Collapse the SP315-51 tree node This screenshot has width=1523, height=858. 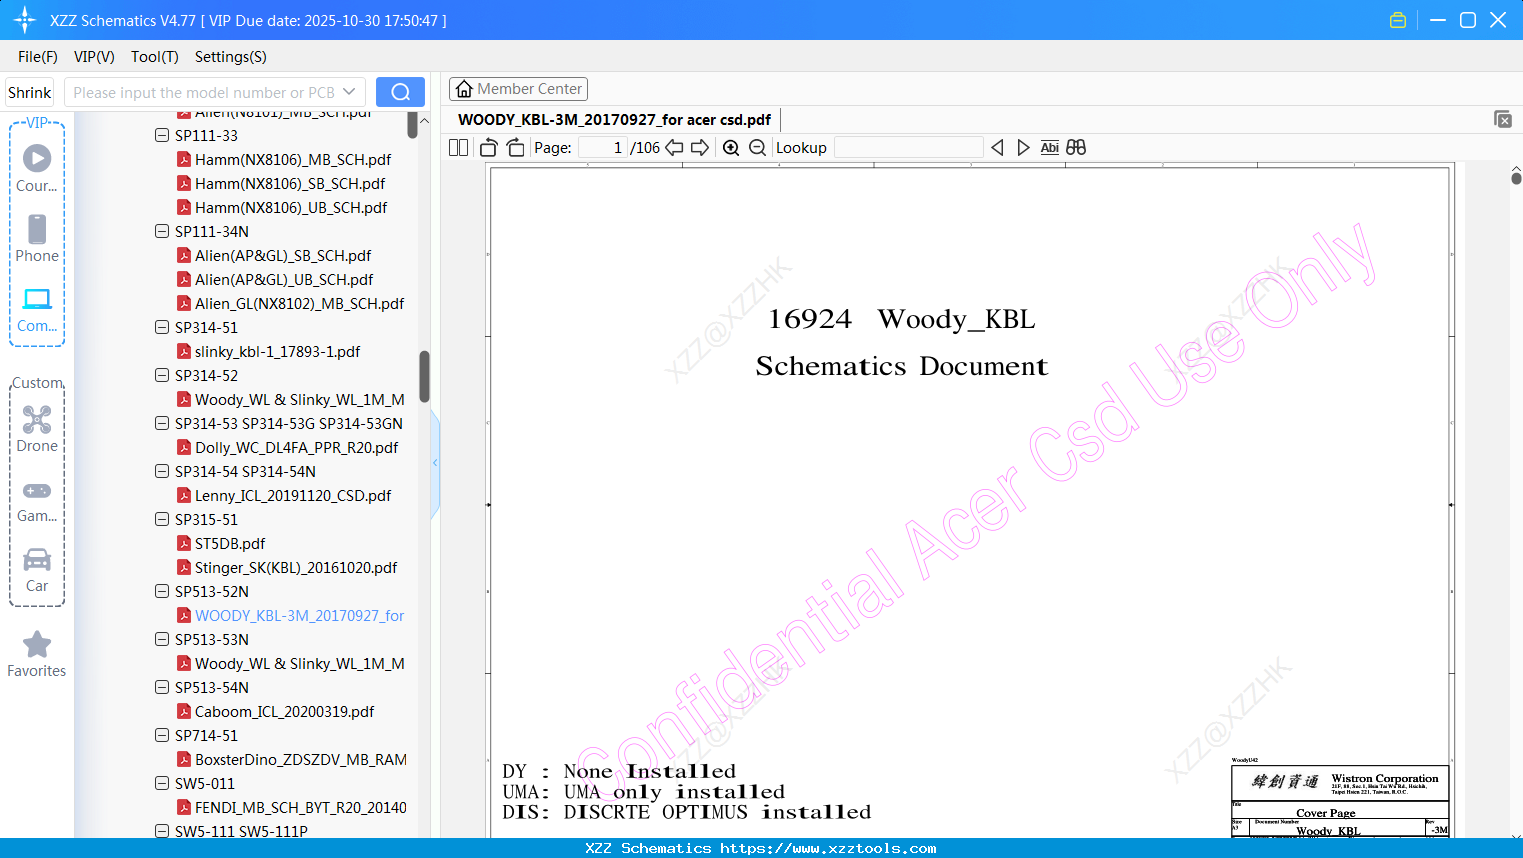162,519
